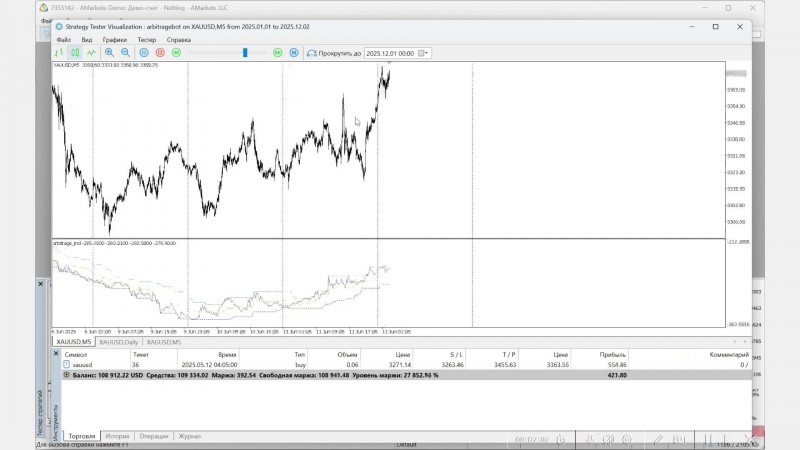Open the Графики menu
Viewport: 800px width, 450px height.
114,40
